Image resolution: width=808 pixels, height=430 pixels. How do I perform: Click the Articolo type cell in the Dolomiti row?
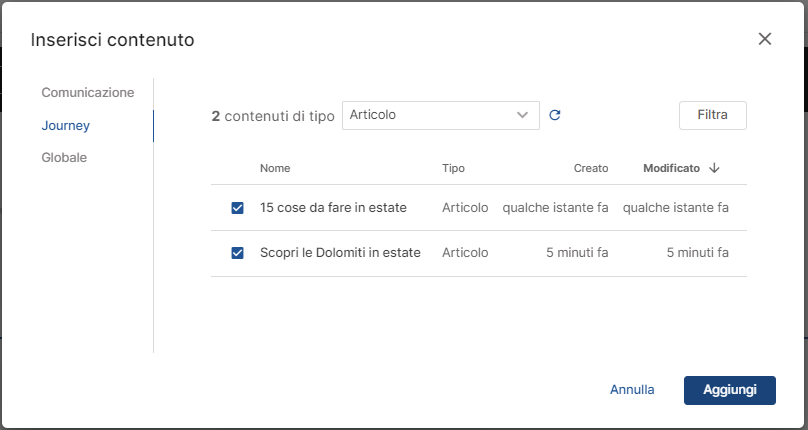465,253
